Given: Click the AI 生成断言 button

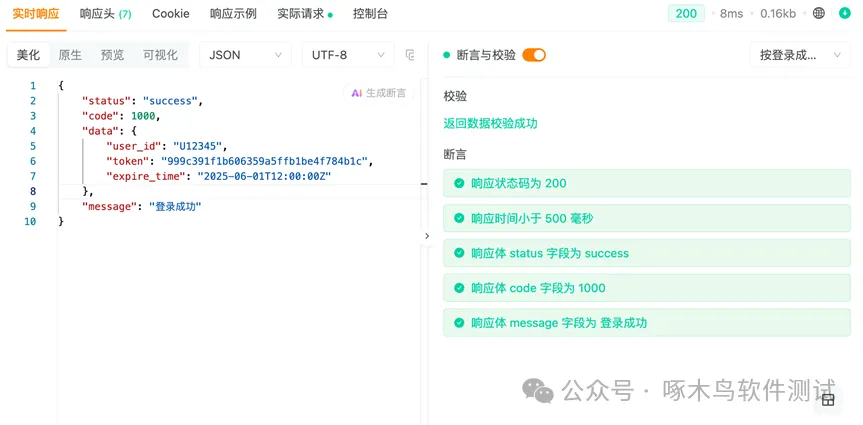Looking at the screenshot, I should (379, 93).
